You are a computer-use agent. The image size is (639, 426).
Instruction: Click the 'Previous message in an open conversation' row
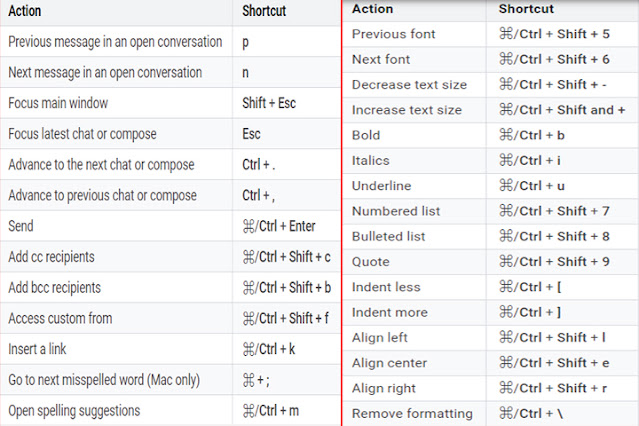coord(170,42)
